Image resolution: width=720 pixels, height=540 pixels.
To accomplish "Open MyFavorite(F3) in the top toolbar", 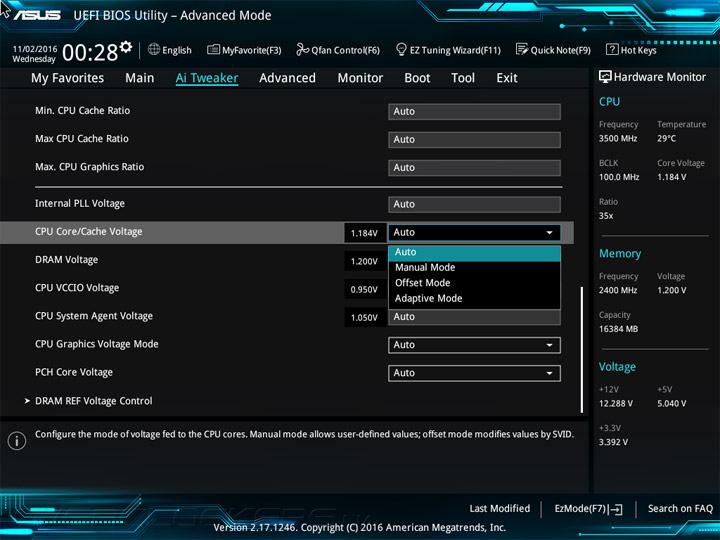I will (244, 50).
